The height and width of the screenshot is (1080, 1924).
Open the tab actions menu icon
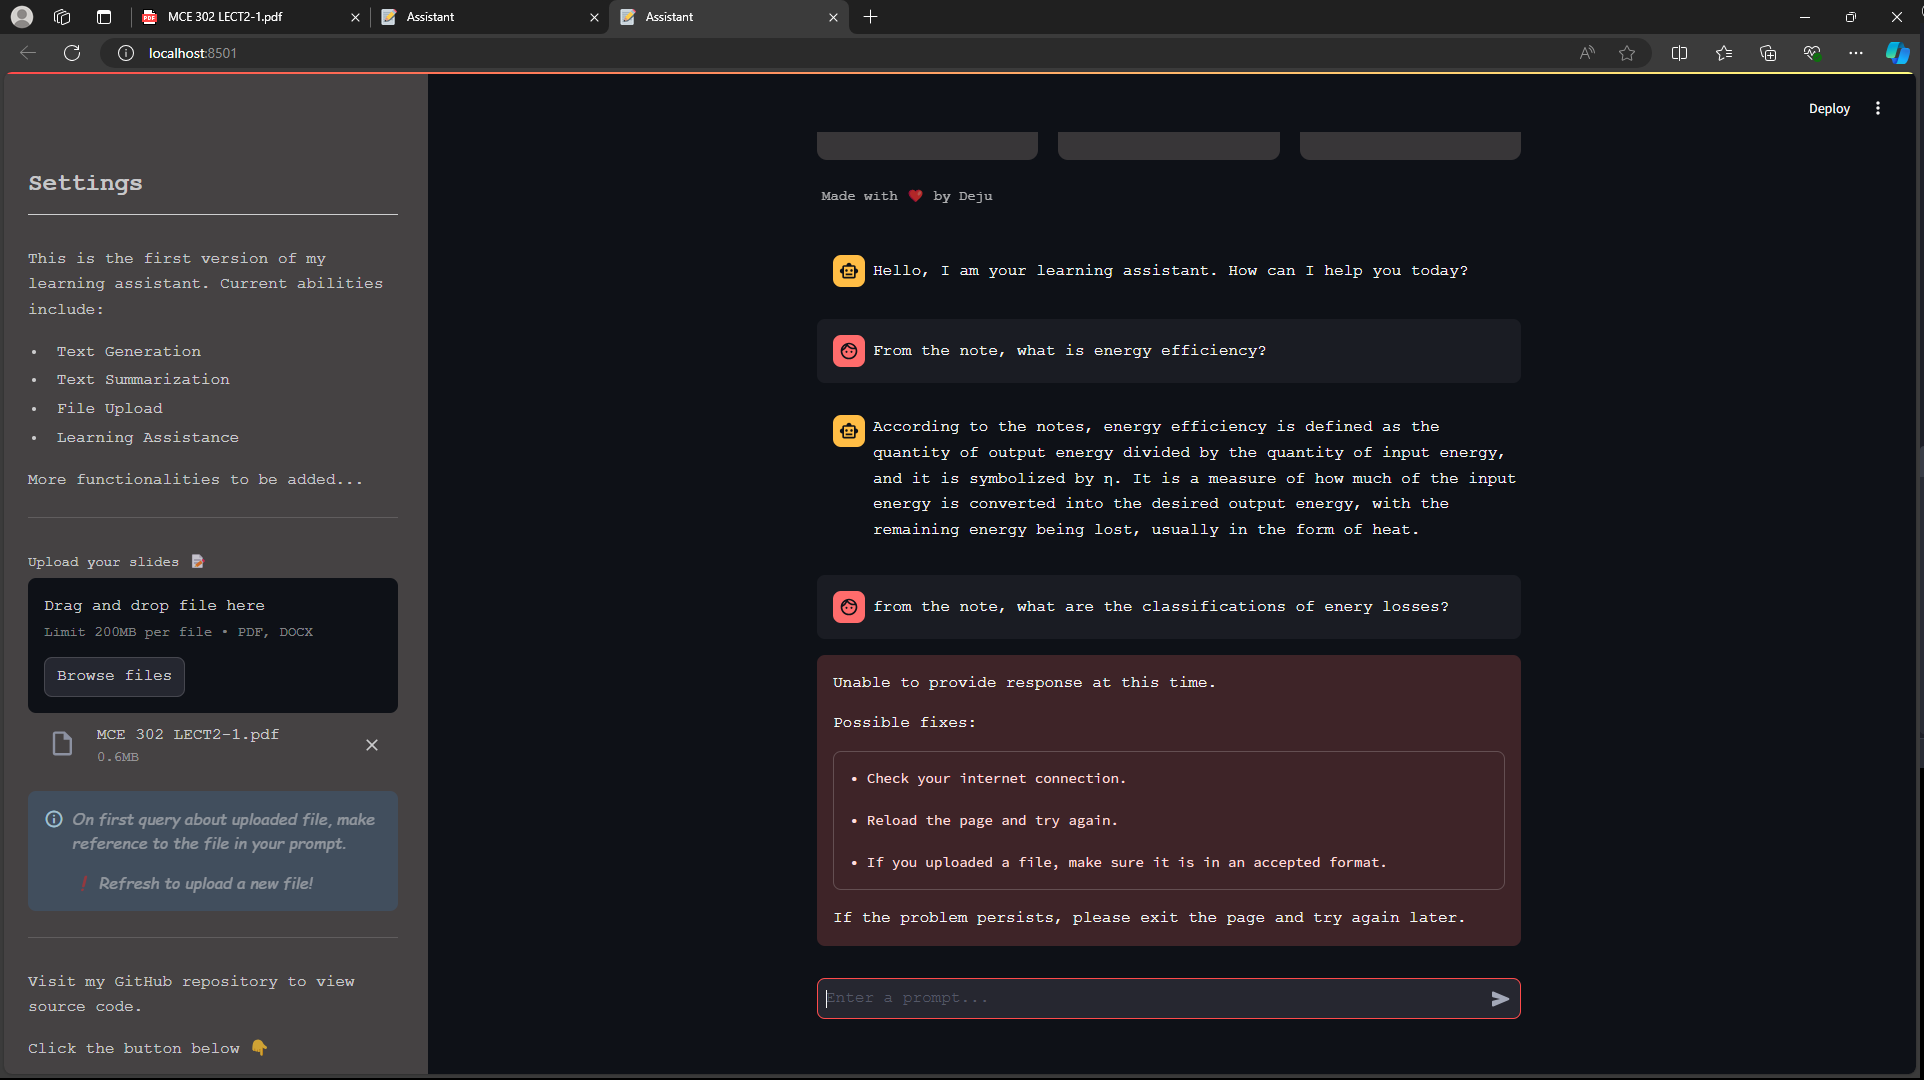[104, 17]
